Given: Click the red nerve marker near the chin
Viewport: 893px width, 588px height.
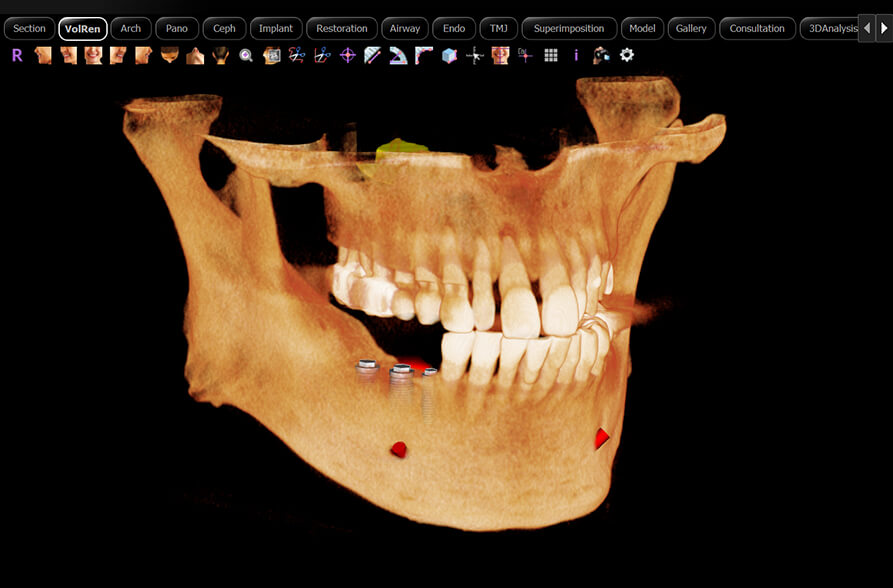Looking at the screenshot, I should [601, 438].
